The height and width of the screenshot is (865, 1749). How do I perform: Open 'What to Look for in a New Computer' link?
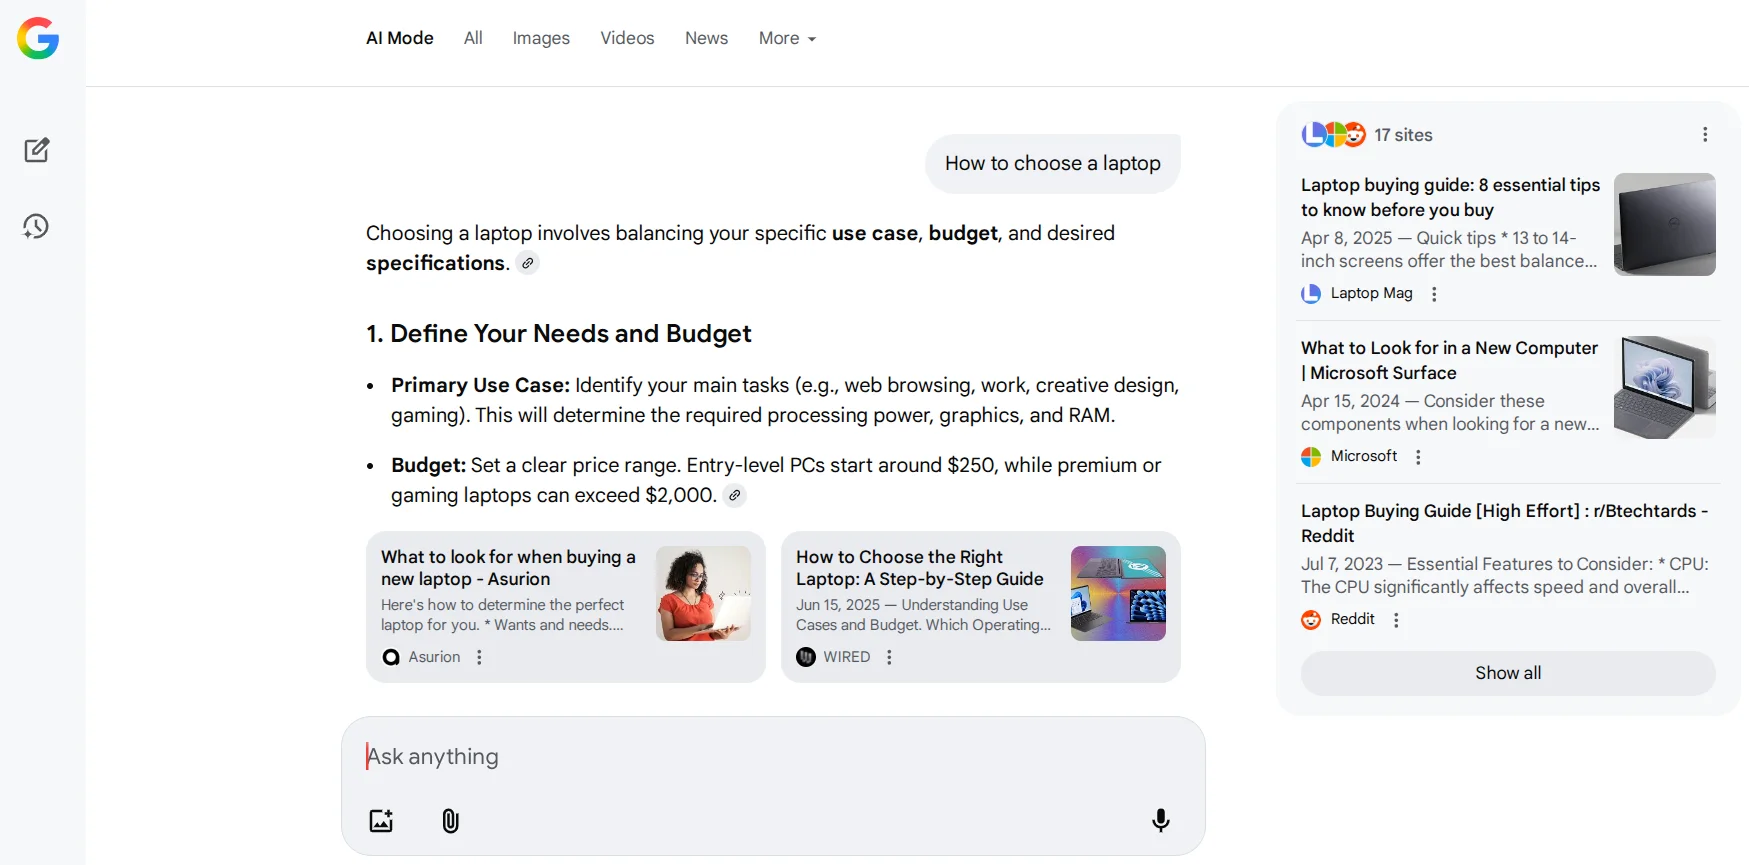click(x=1449, y=360)
